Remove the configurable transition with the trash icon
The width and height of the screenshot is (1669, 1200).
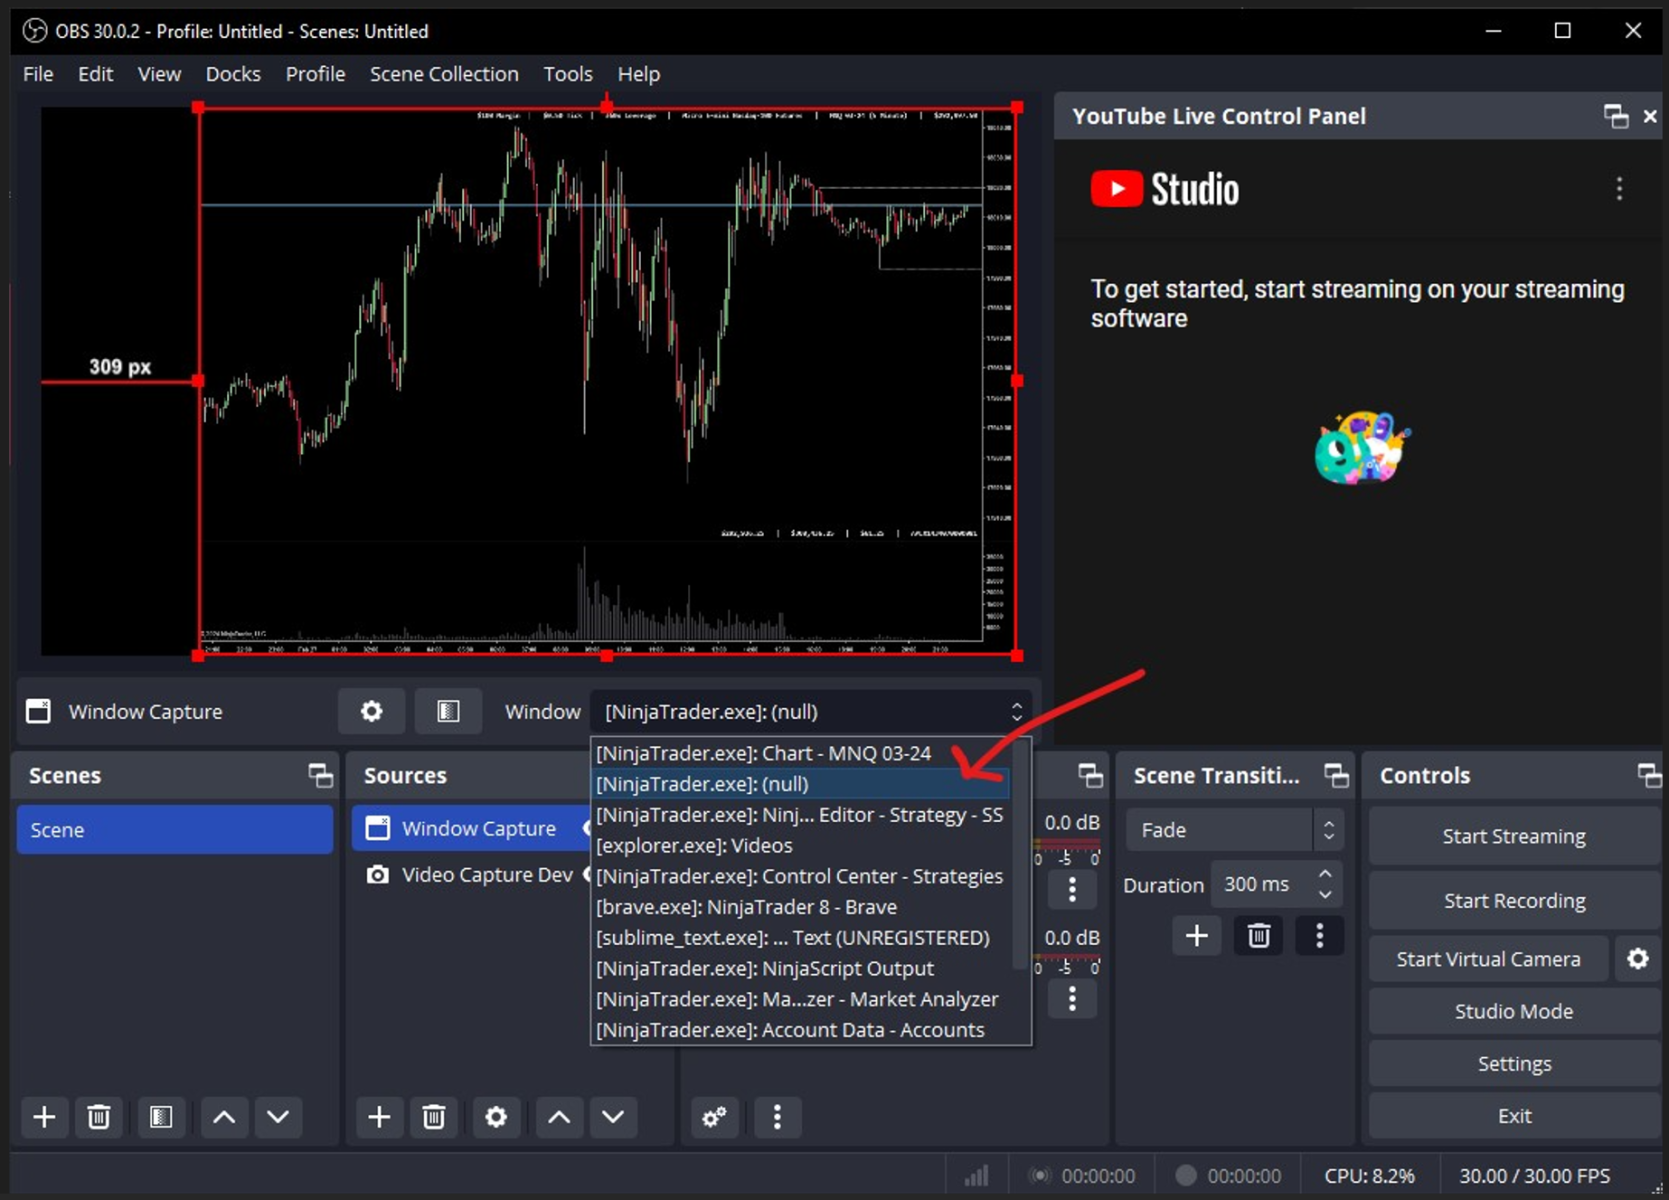1259,936
